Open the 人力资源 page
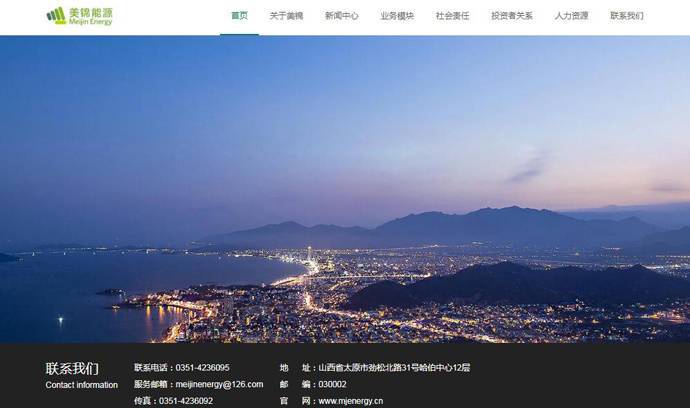The width and height of the screenshot is (690, 408). 571,16
